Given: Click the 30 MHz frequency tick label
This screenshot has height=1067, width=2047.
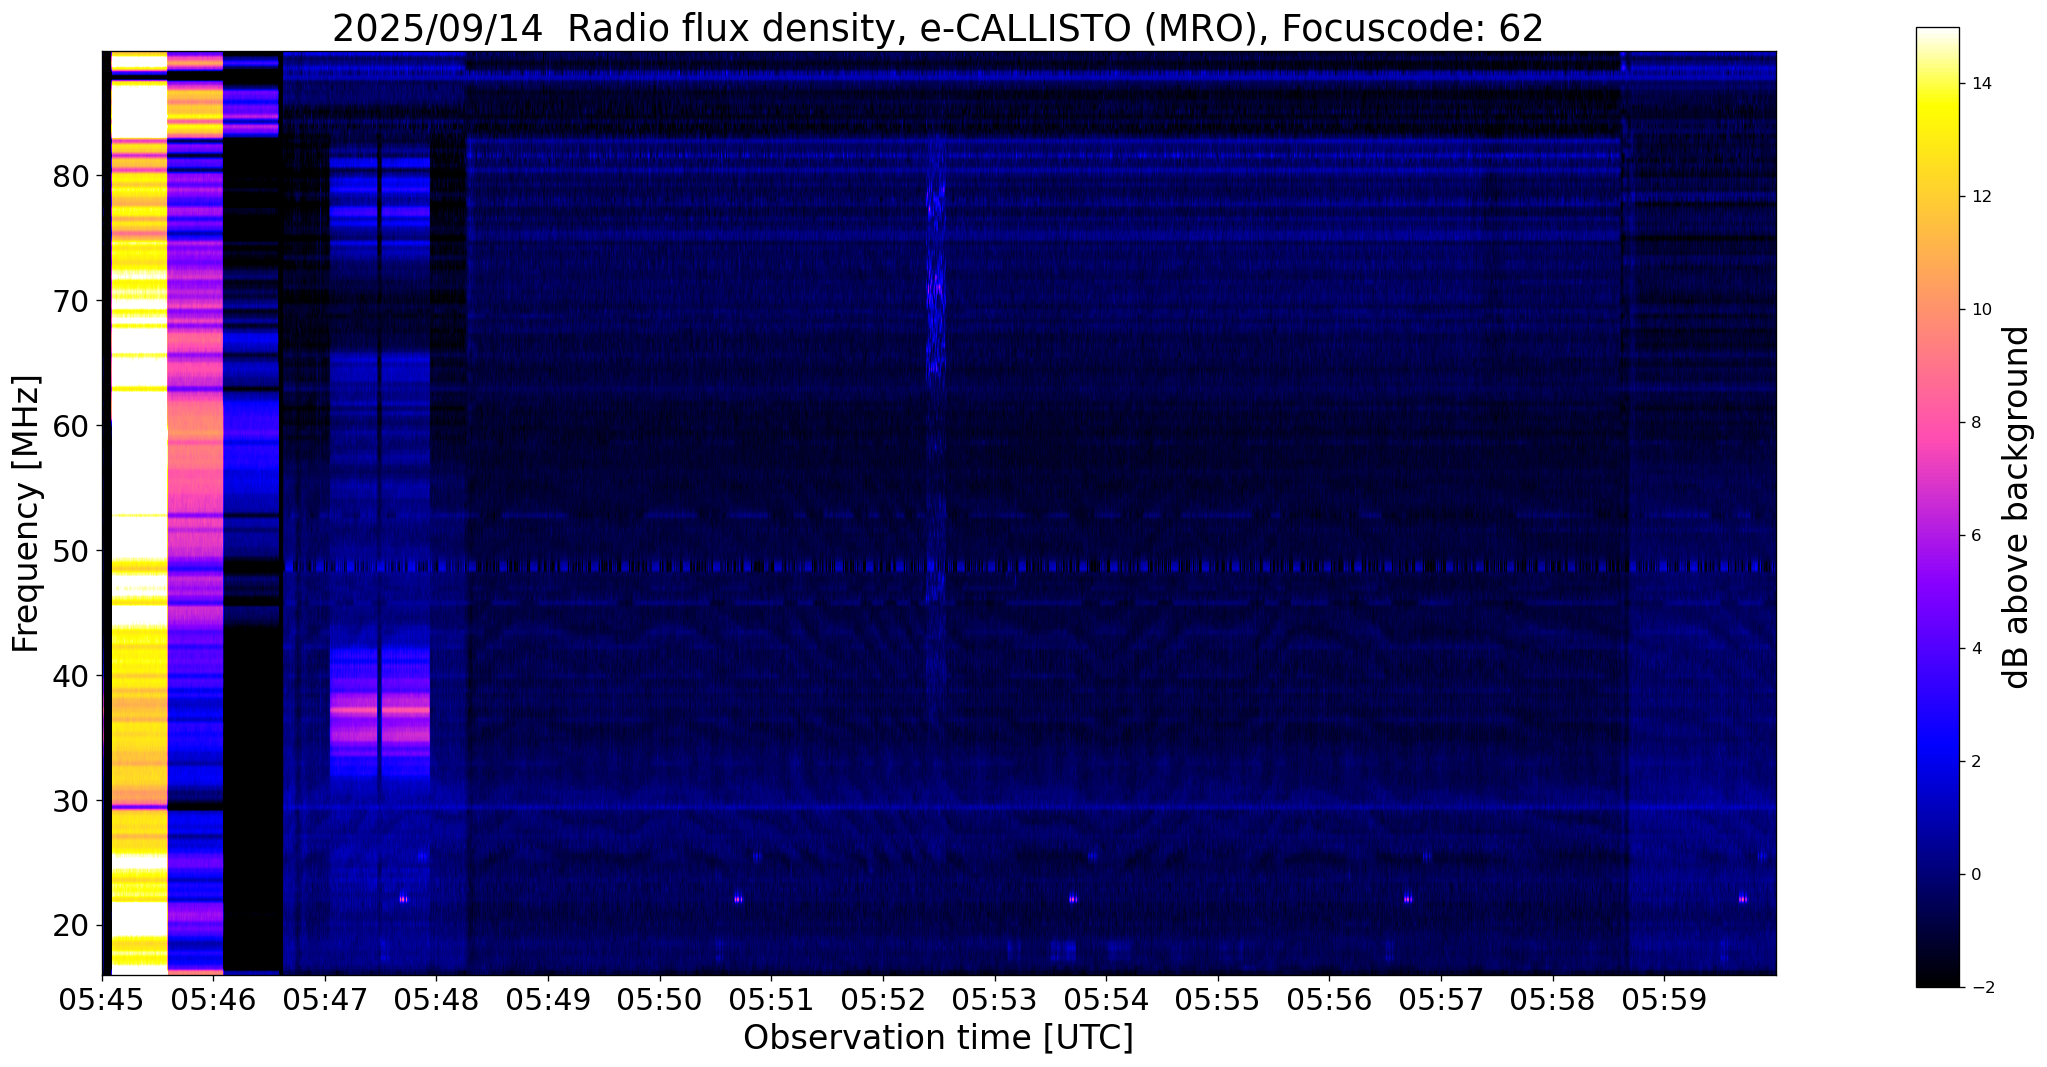Looking at the screenshot, I should (70, 801).
